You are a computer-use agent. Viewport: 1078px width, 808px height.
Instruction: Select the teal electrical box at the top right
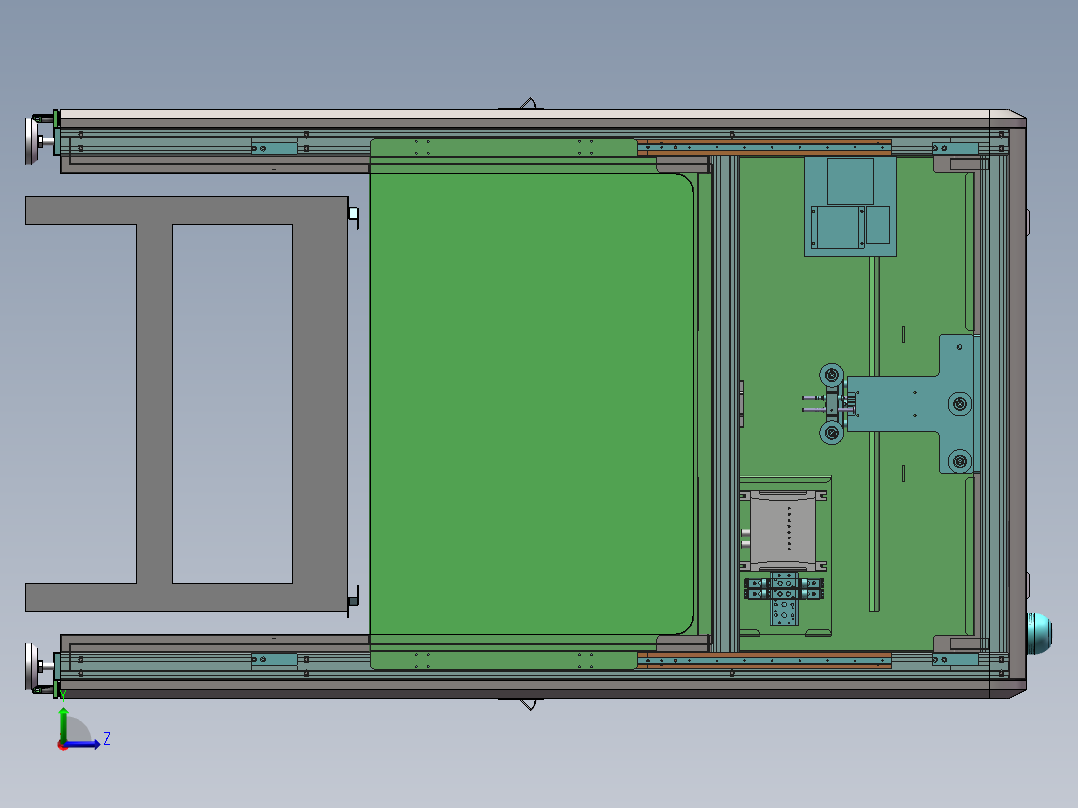(850, 206)
